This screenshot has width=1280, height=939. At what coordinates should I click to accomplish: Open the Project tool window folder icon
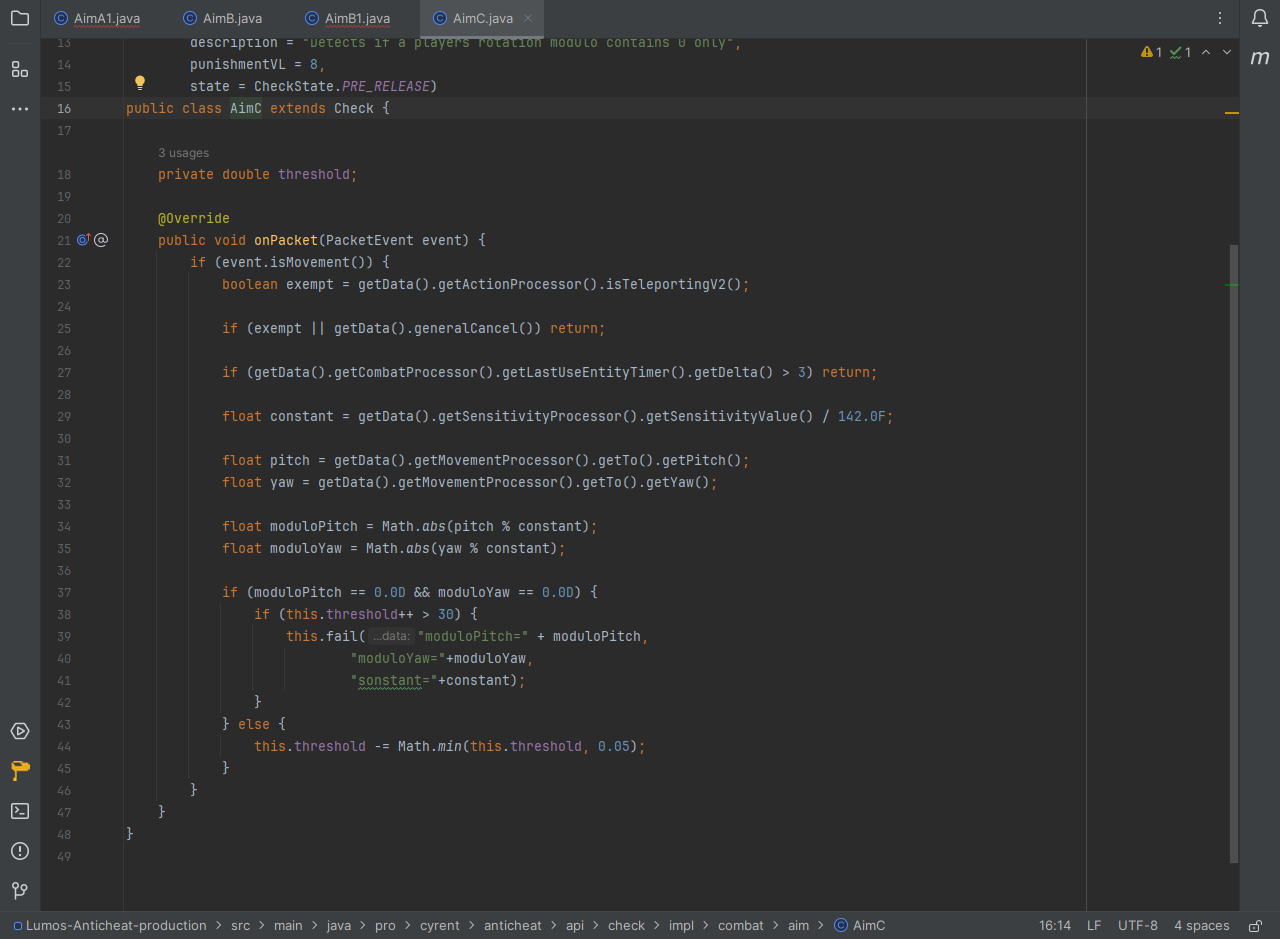(20, 18)
